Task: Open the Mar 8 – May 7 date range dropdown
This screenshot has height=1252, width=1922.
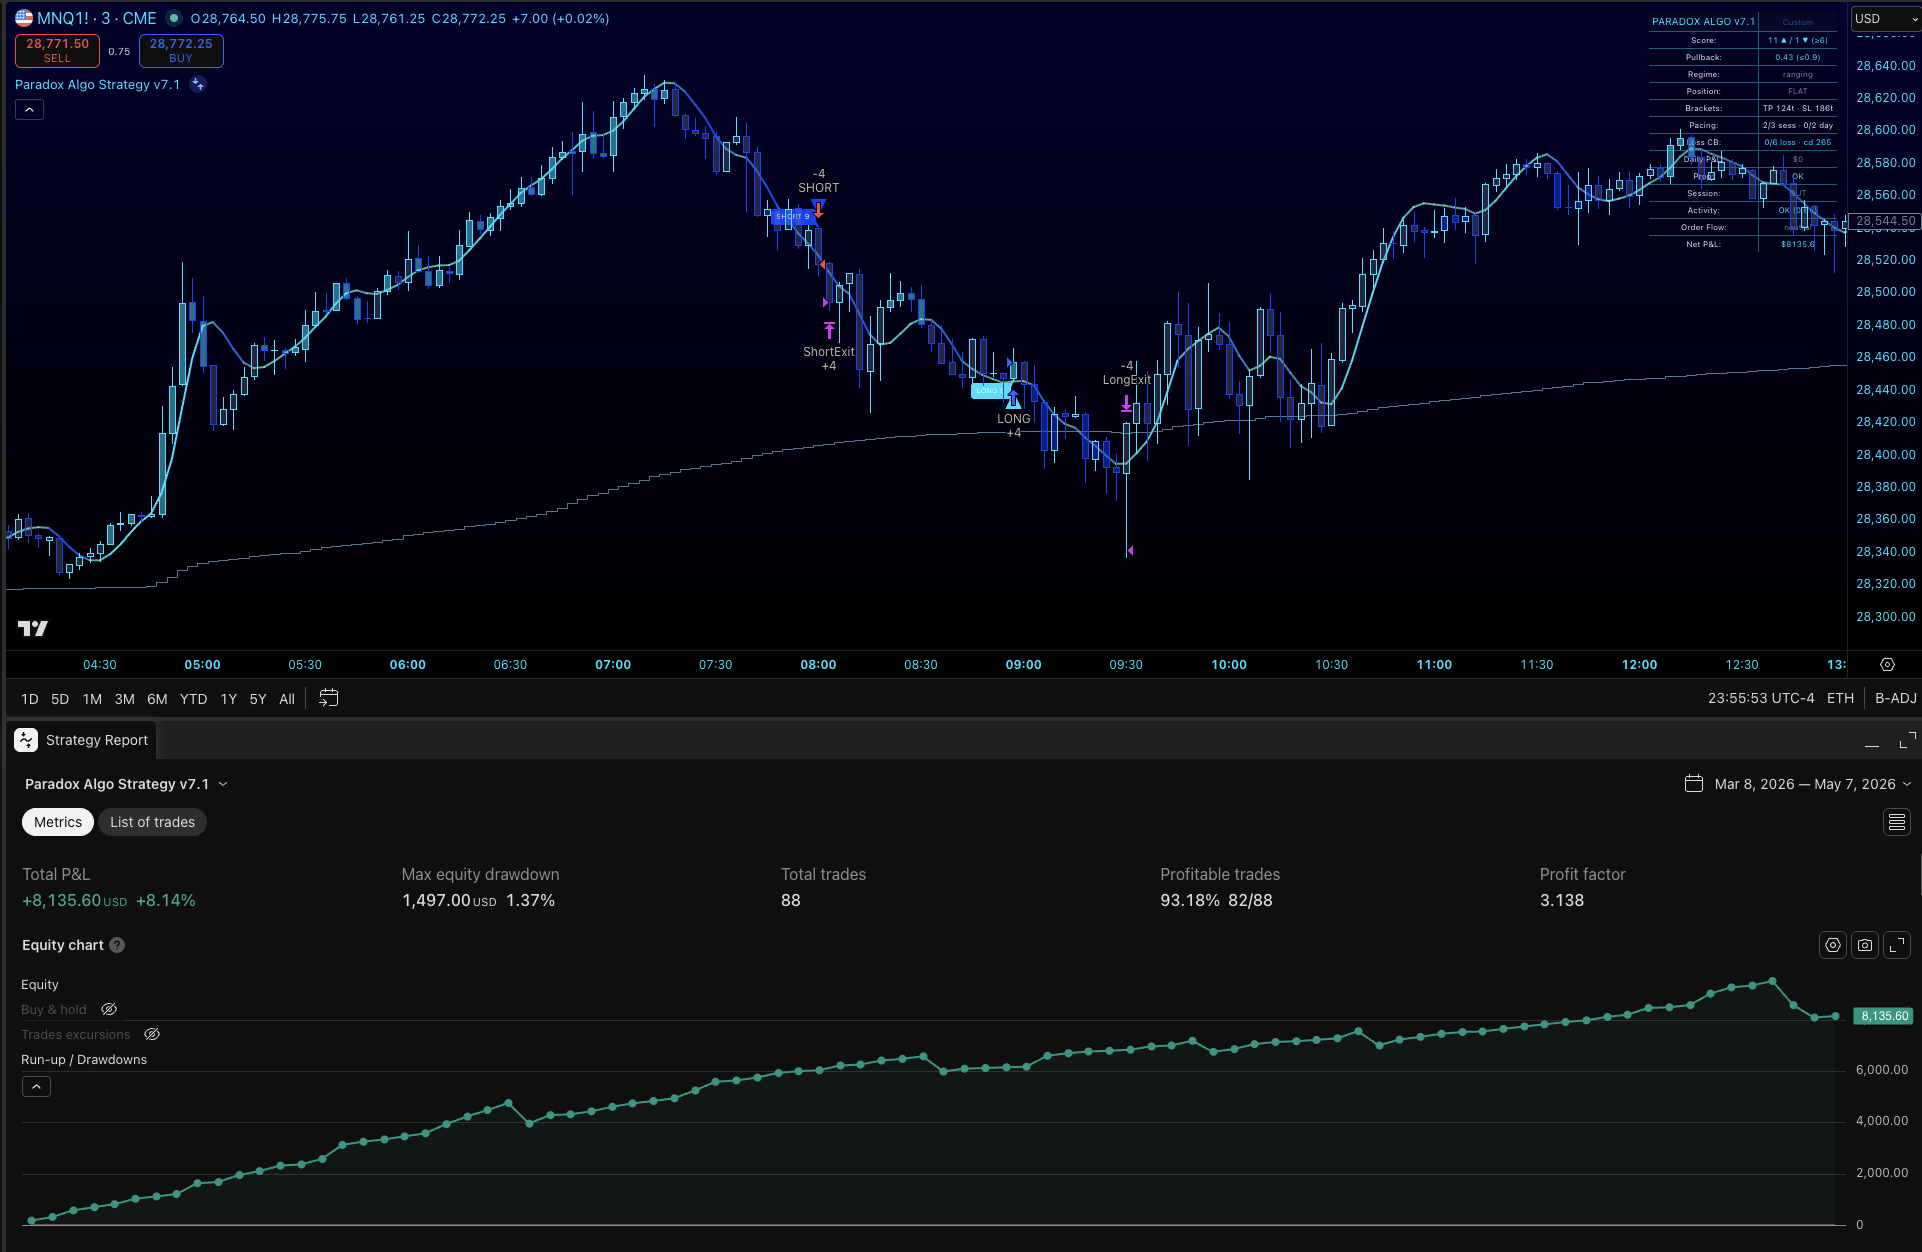Action: point(1812,784)
